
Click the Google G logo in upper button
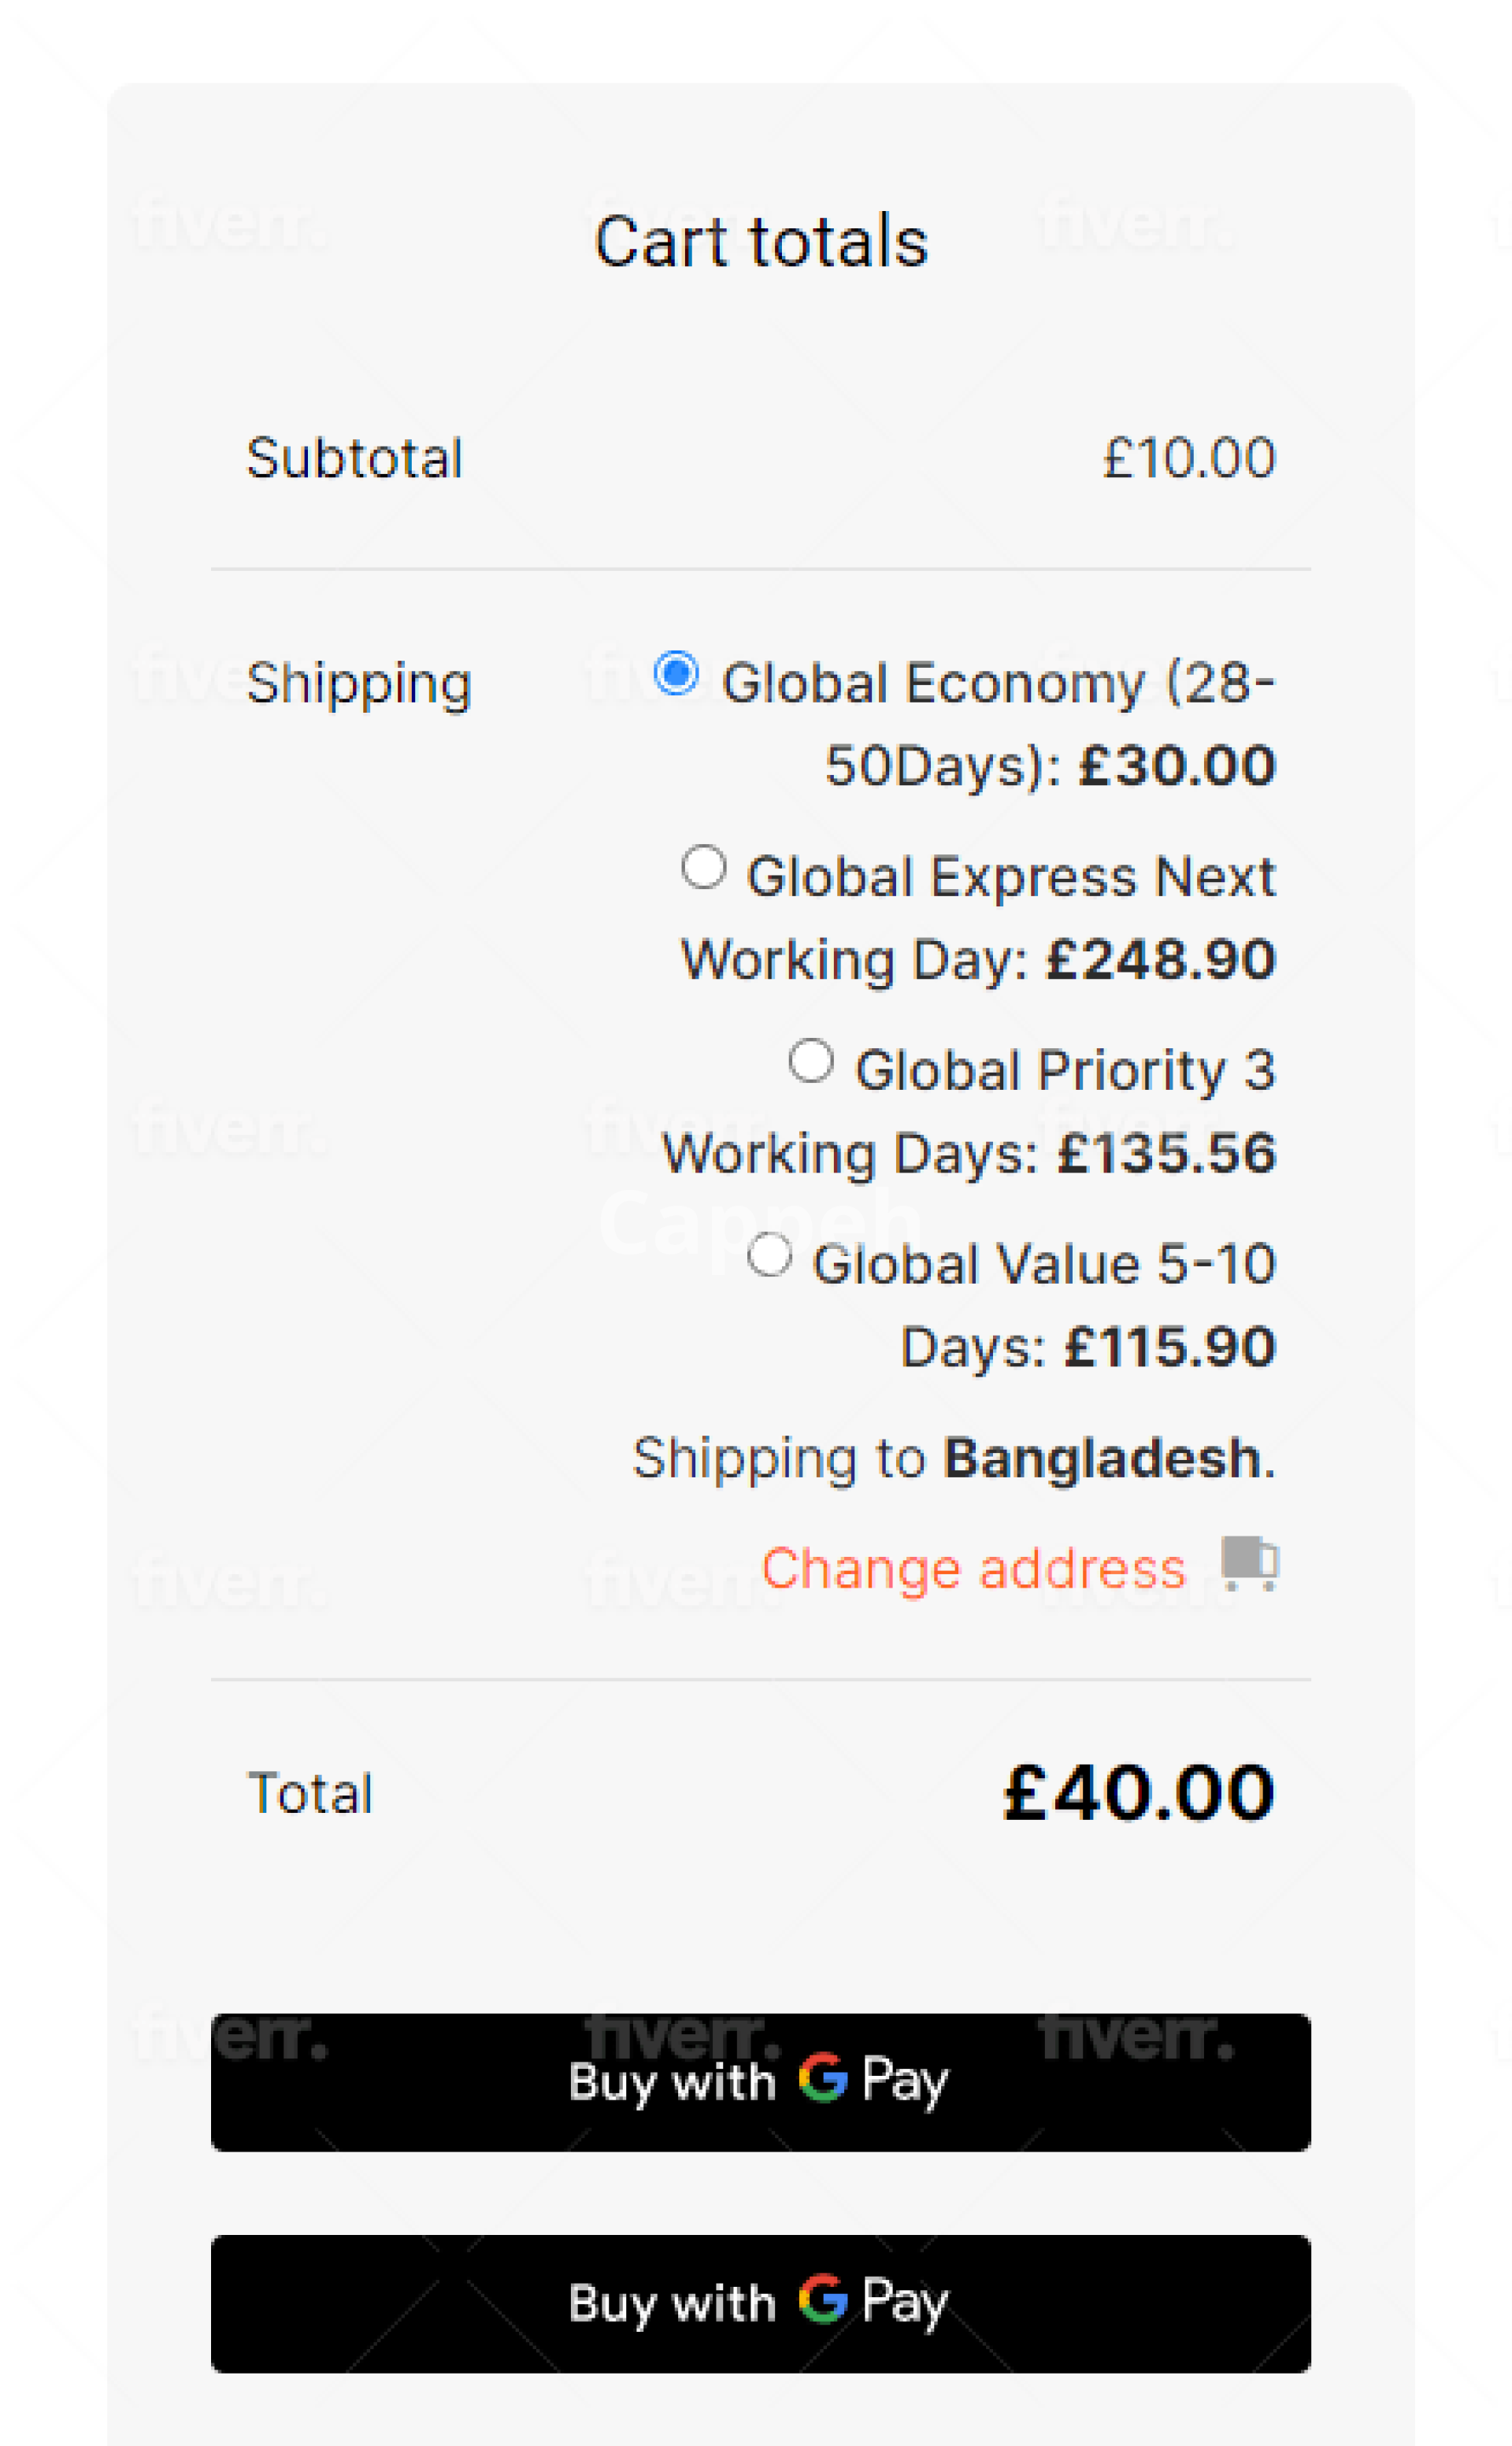pyautogui.click(x=823, y=2079)
